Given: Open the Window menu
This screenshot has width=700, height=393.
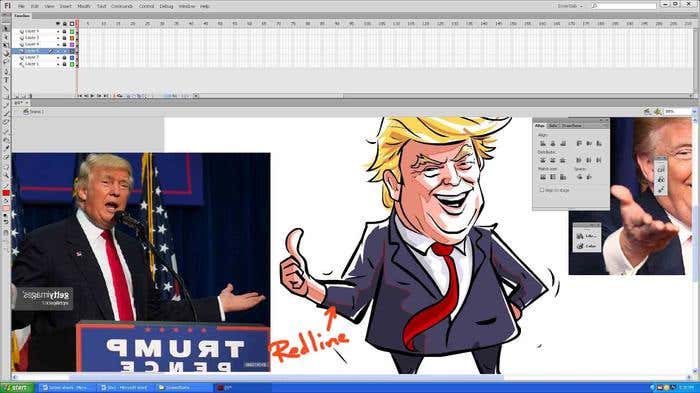Looking at the screenshot, I should [187, 6].
